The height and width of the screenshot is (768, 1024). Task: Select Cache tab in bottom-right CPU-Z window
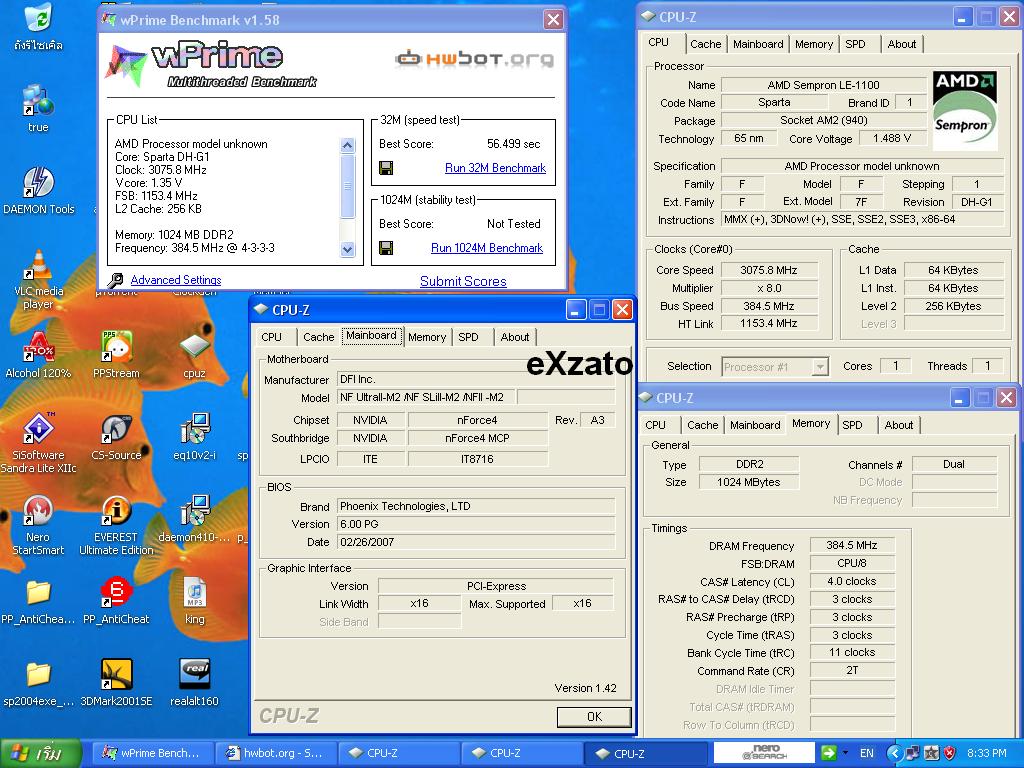(703, 425)
